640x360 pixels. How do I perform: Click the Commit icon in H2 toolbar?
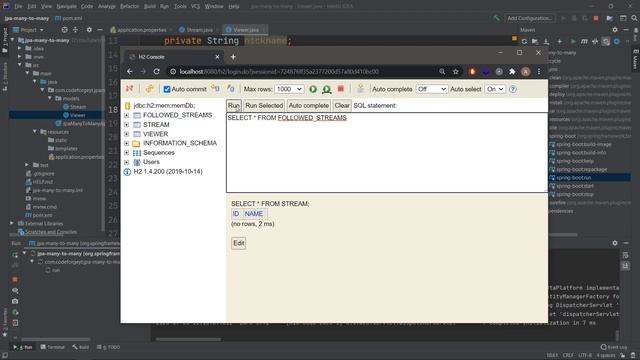point(231,89)
